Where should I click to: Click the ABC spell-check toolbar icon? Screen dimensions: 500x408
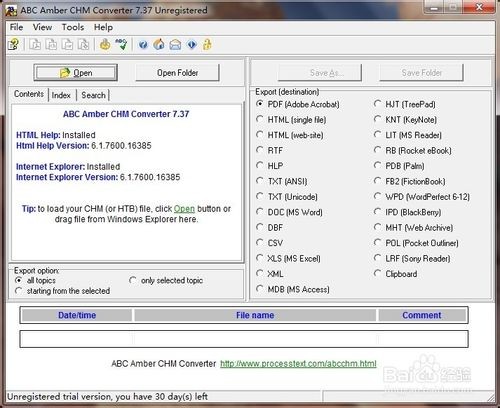pyautogui.click(x=121, y=44)
